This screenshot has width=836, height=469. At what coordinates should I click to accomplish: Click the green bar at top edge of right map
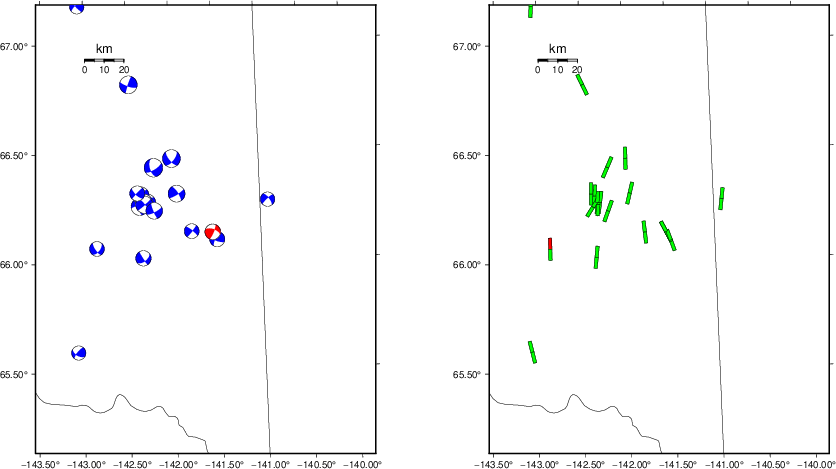530,11
